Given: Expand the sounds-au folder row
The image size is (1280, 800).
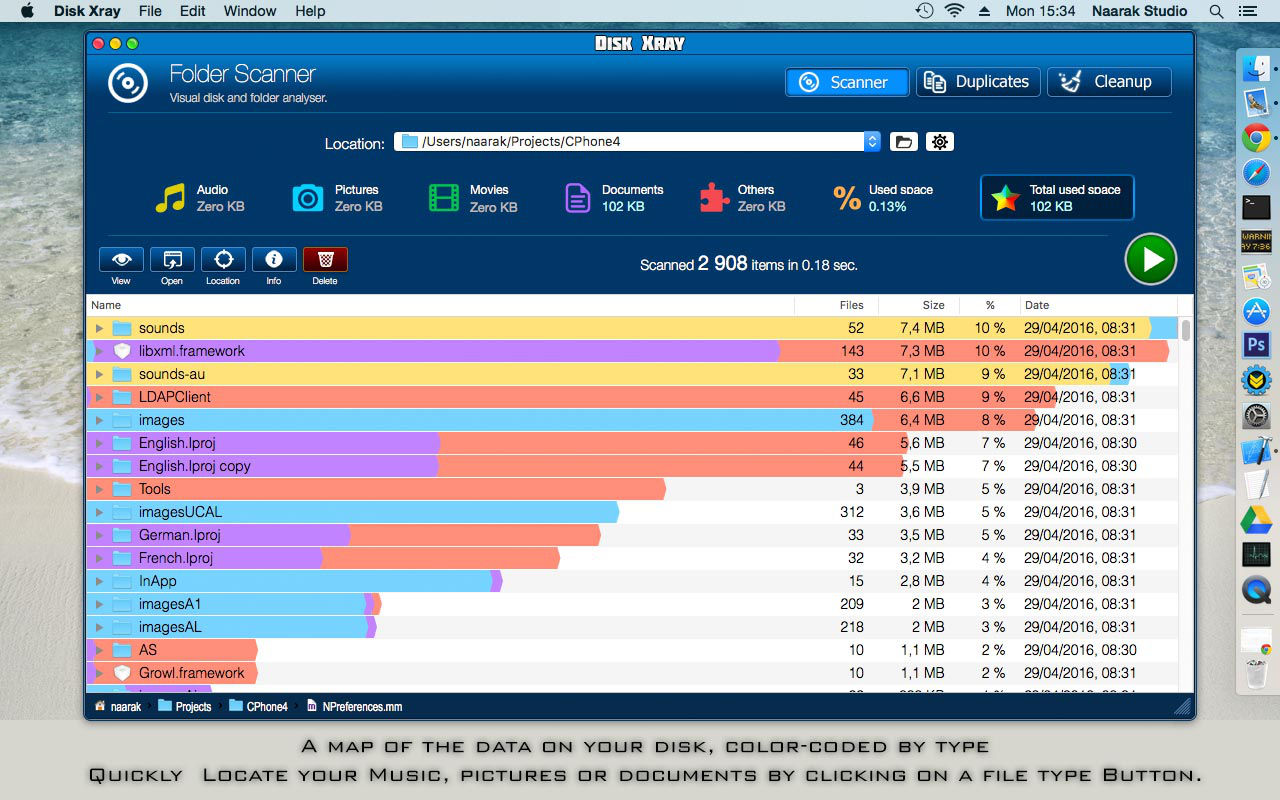Looking at the screenshot, I should coord(99,374).
